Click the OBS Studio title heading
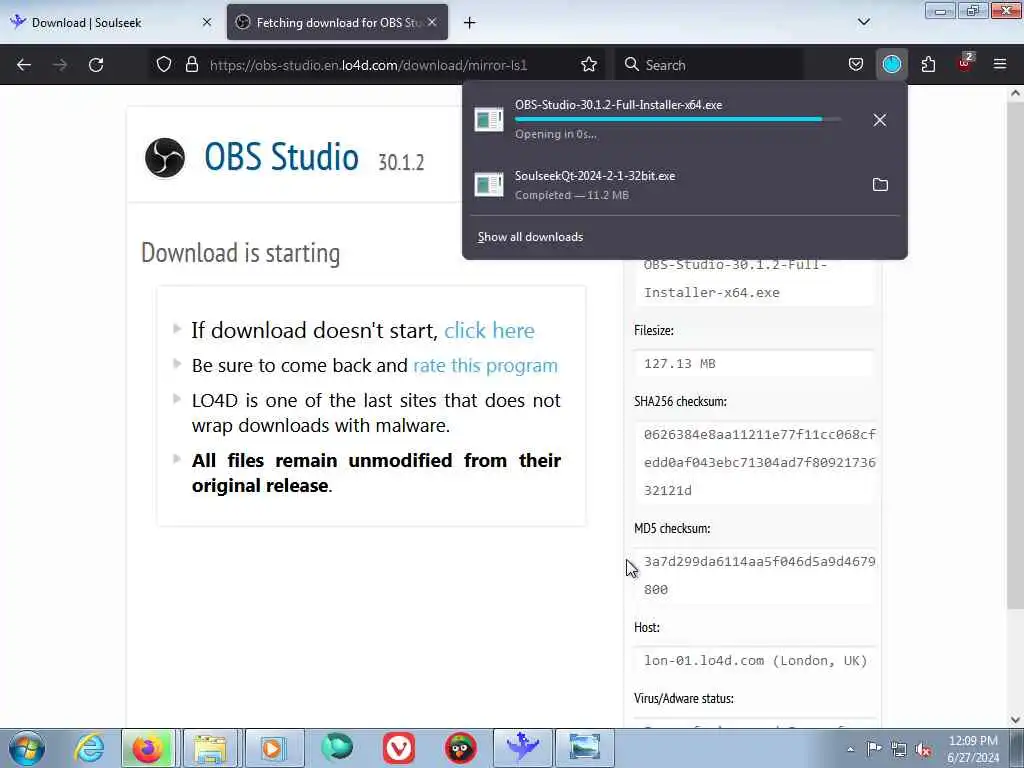The image size is (1024, 768). [x=281, y=157]
